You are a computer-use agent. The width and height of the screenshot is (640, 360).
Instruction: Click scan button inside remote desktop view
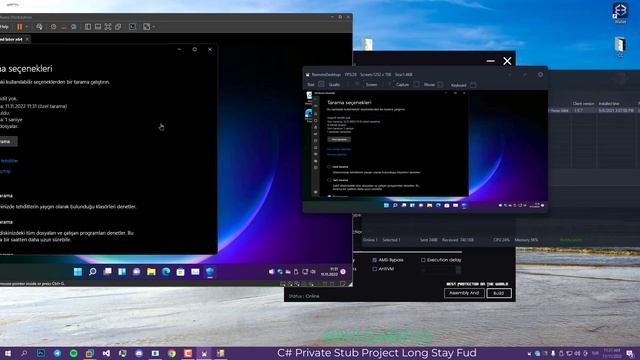pyautogui.click(x=339, y=140)
